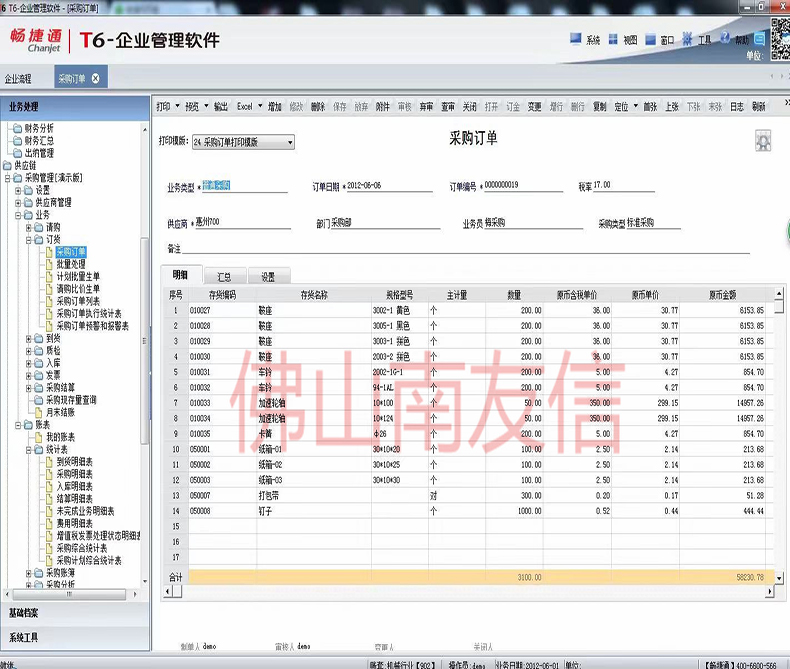Click the 业务类型 input field
The image size is (790, 669).
(x=245, y=186)
